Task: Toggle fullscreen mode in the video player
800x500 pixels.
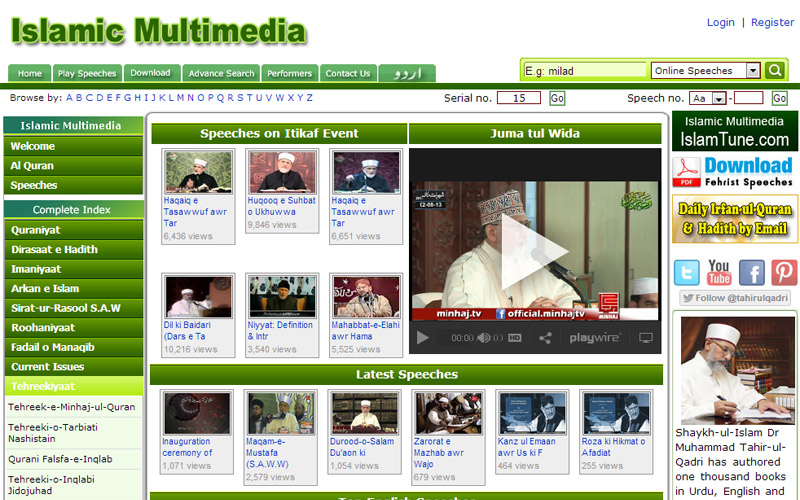Action: [646, 338]
